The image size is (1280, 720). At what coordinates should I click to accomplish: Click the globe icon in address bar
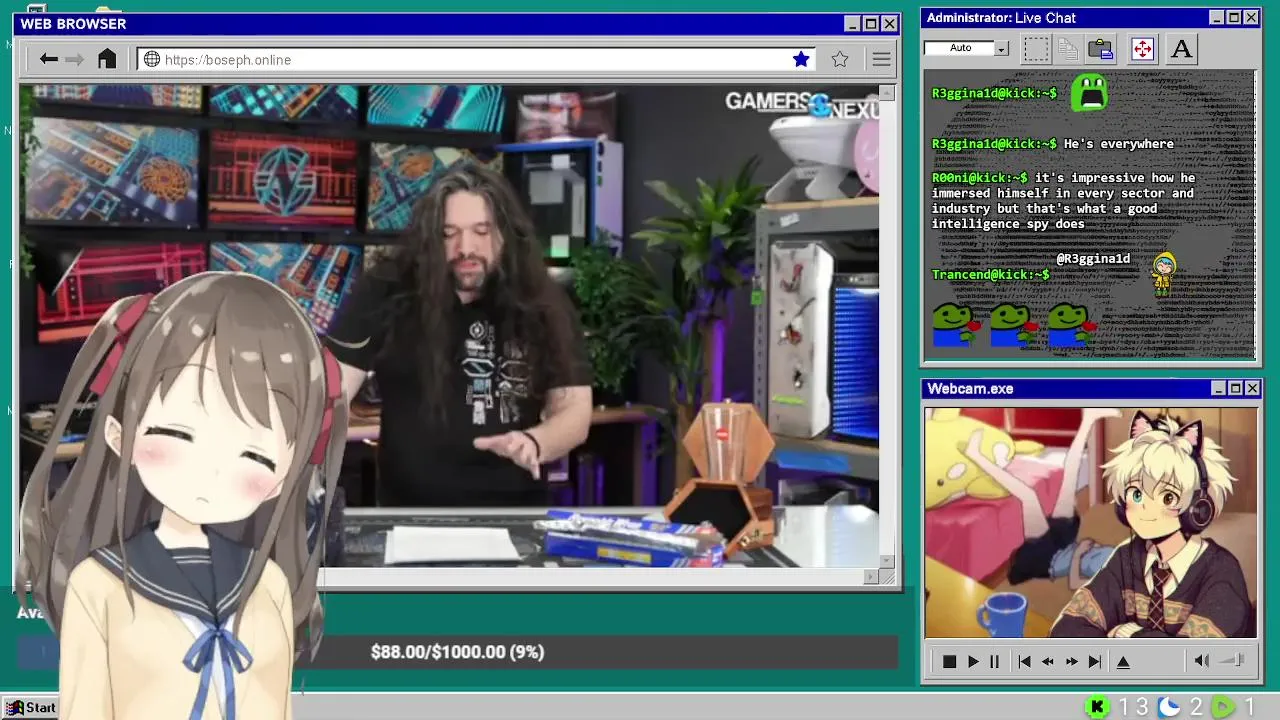pos(152,60)
